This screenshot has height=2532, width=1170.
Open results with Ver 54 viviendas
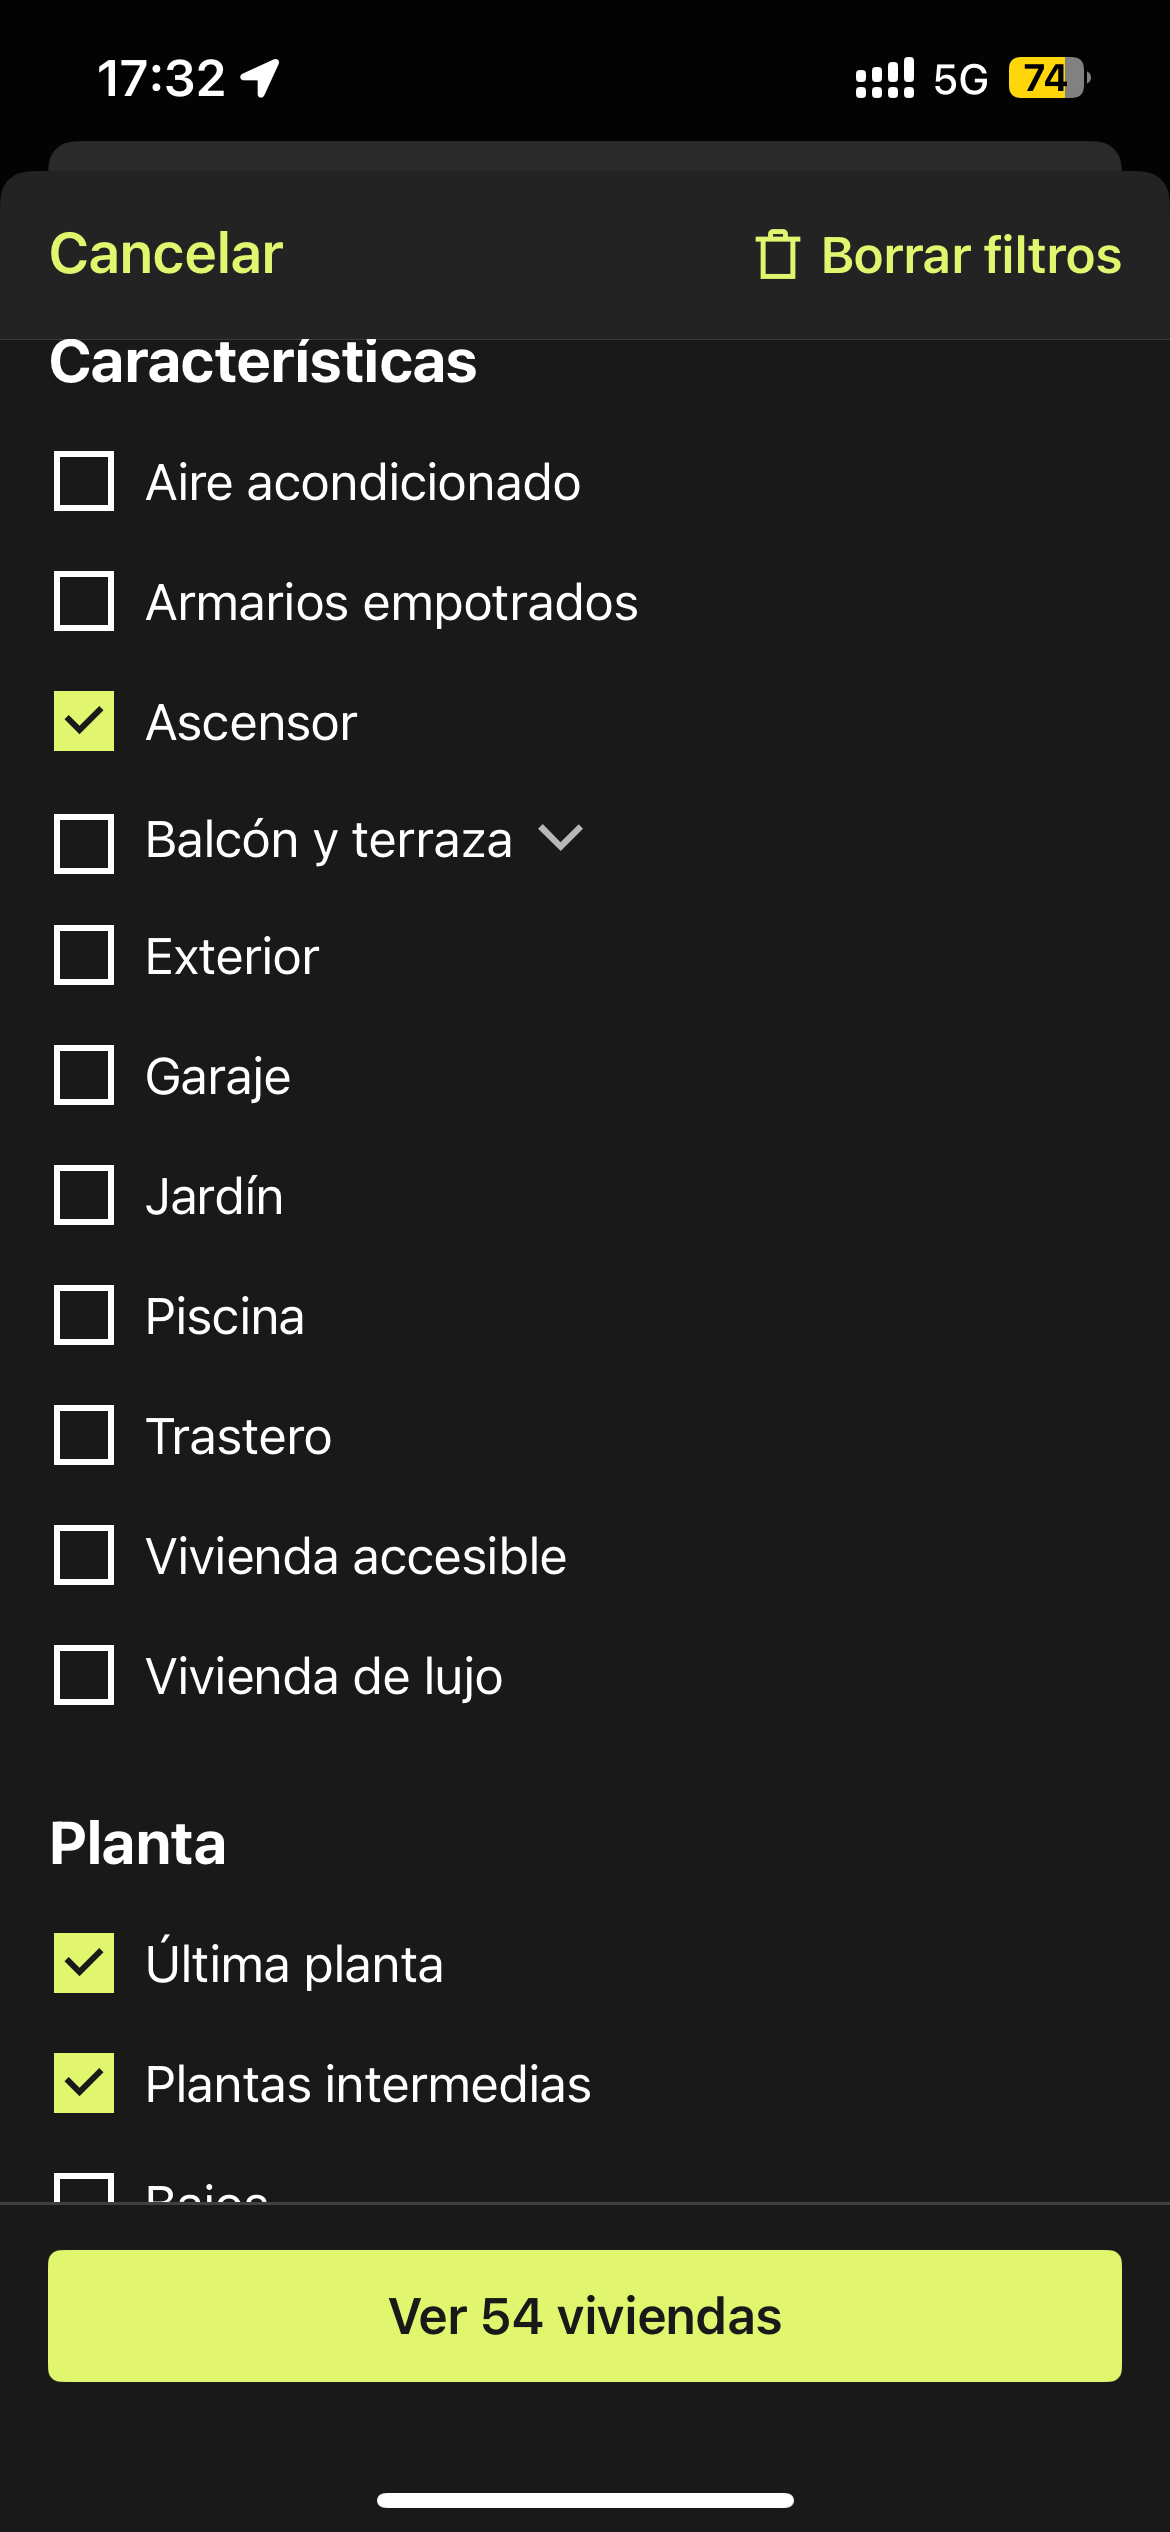[585, 2316]
